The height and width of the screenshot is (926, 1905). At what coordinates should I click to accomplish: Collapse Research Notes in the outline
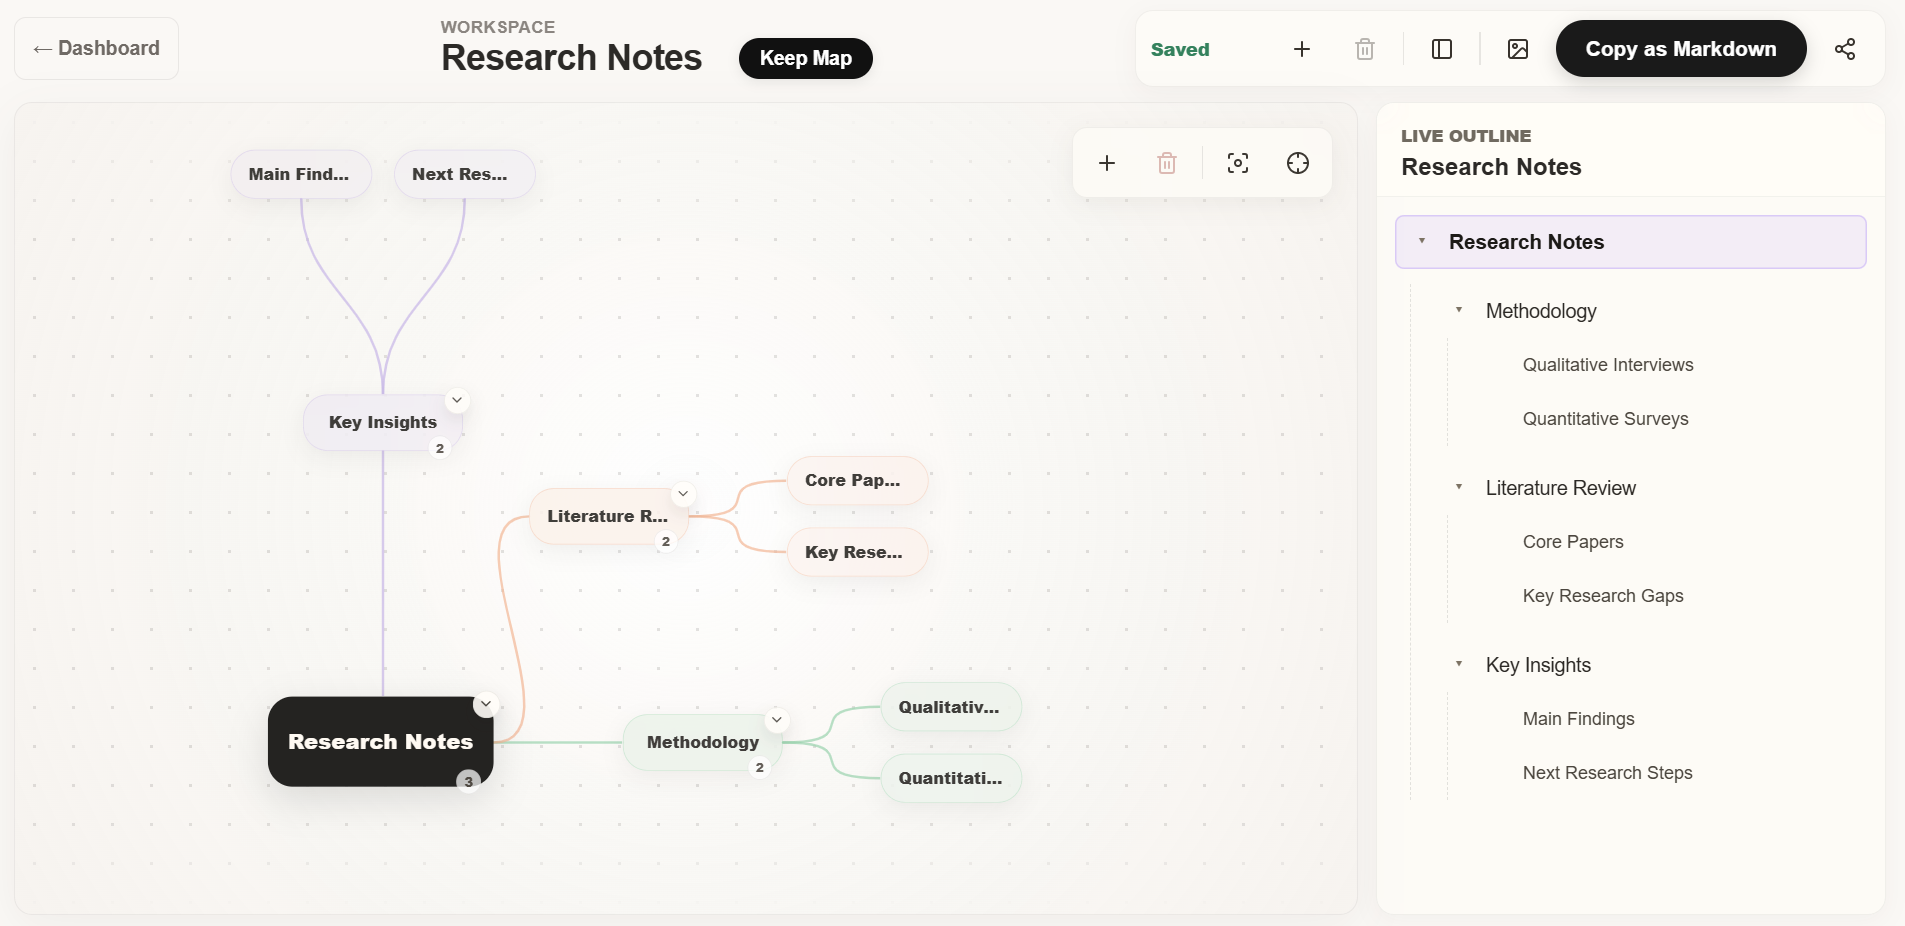pos(1422,241)
